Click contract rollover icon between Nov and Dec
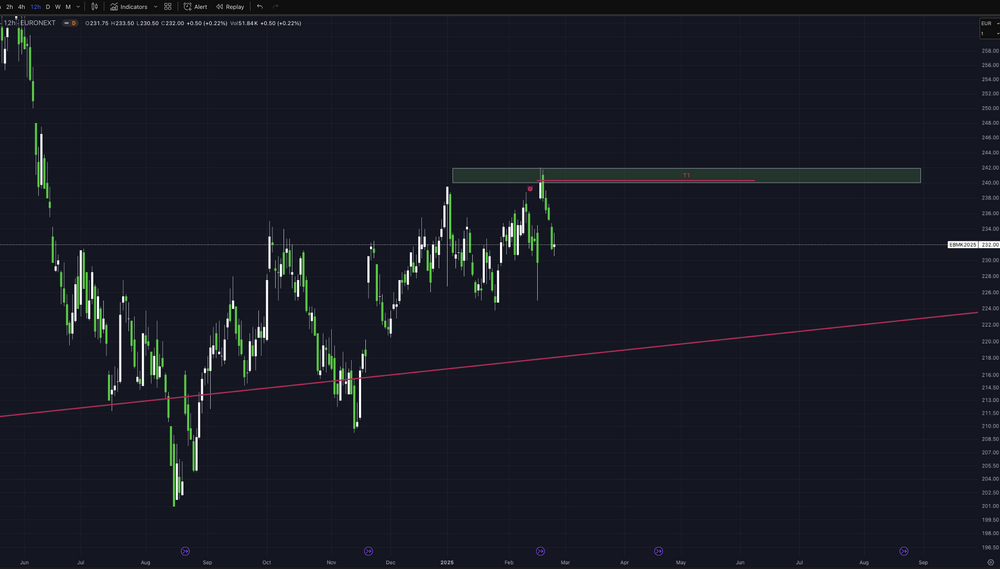This screenshot has height=569, width=1000. click(x=368, y=551)
